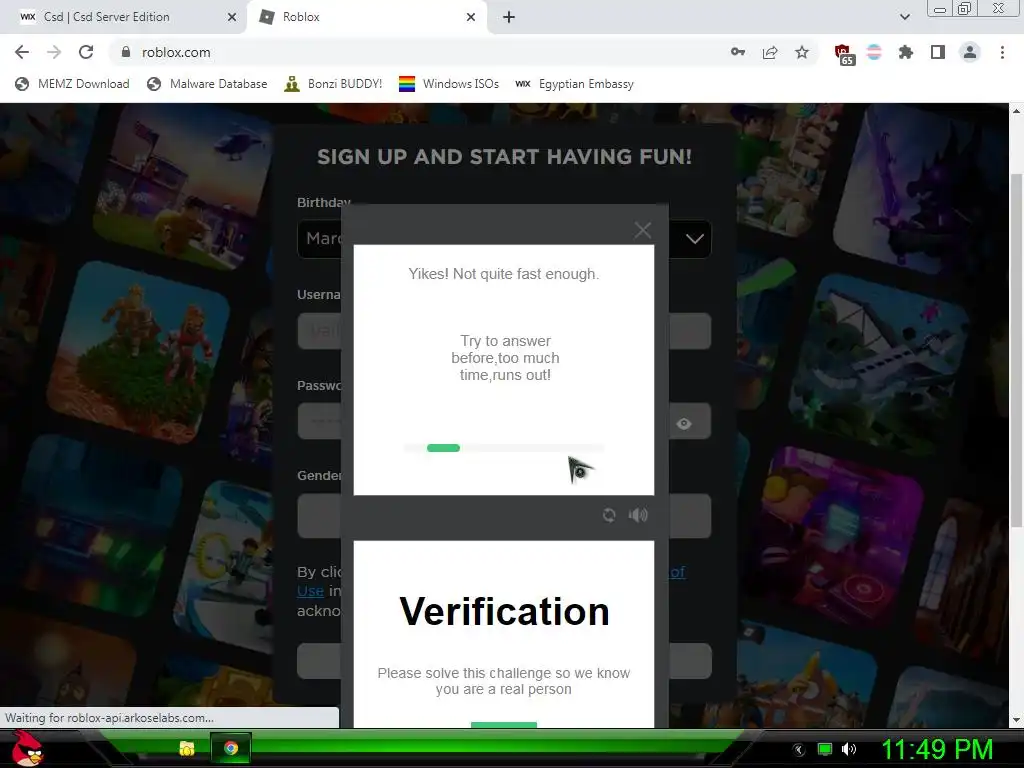Expand the birthday dropdown chevron

click(x=695, y=238)
